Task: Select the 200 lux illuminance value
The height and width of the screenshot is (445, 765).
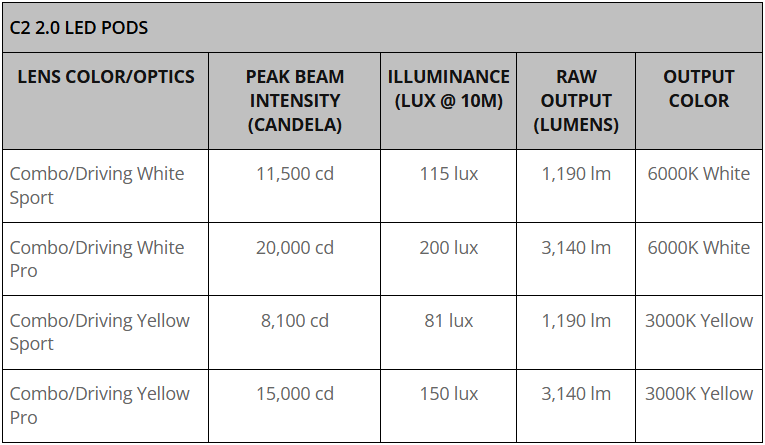Action: (449, 248)
